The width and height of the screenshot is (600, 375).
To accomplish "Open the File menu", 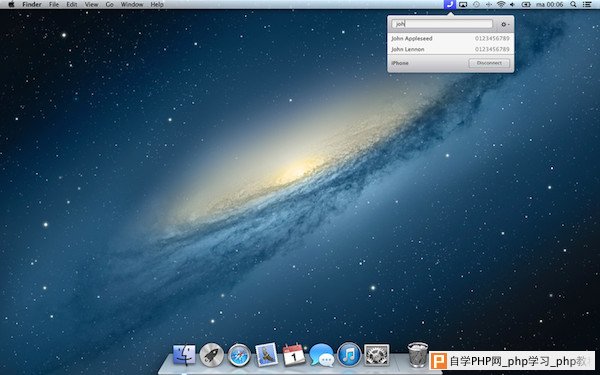I will click(x=54, y=5).
